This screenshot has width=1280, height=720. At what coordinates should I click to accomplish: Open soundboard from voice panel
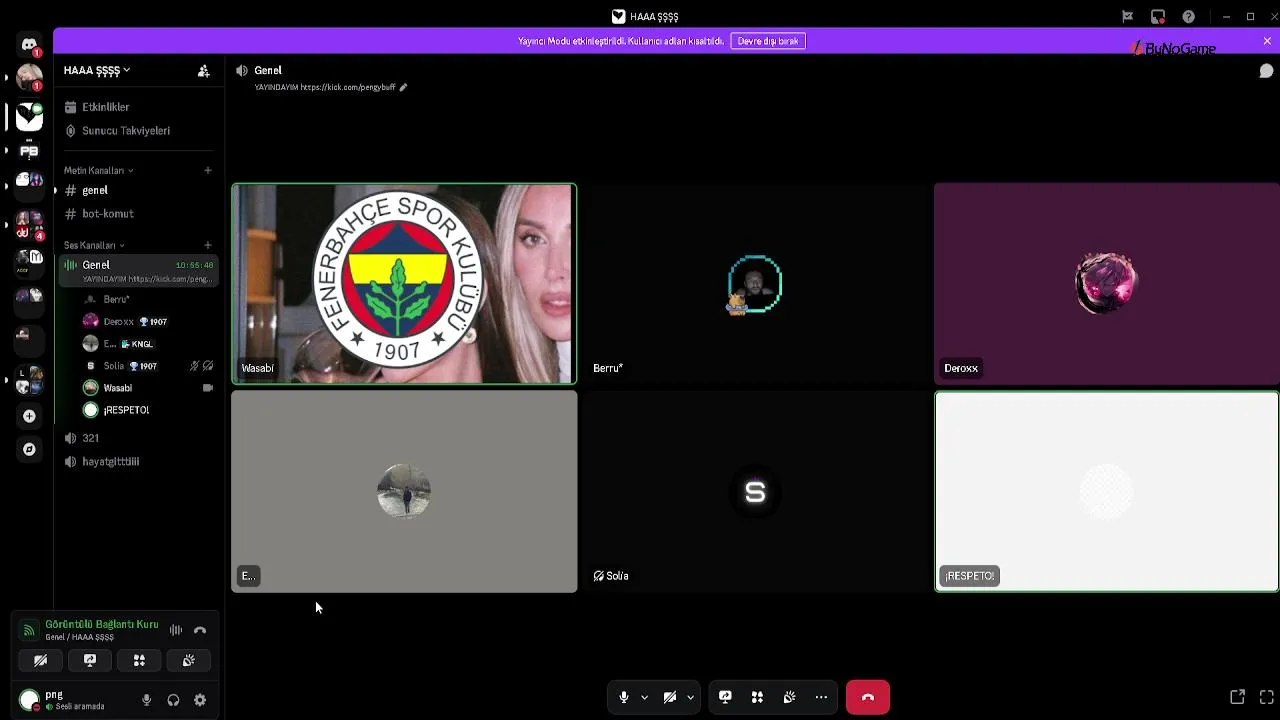(x=188, y=660)
